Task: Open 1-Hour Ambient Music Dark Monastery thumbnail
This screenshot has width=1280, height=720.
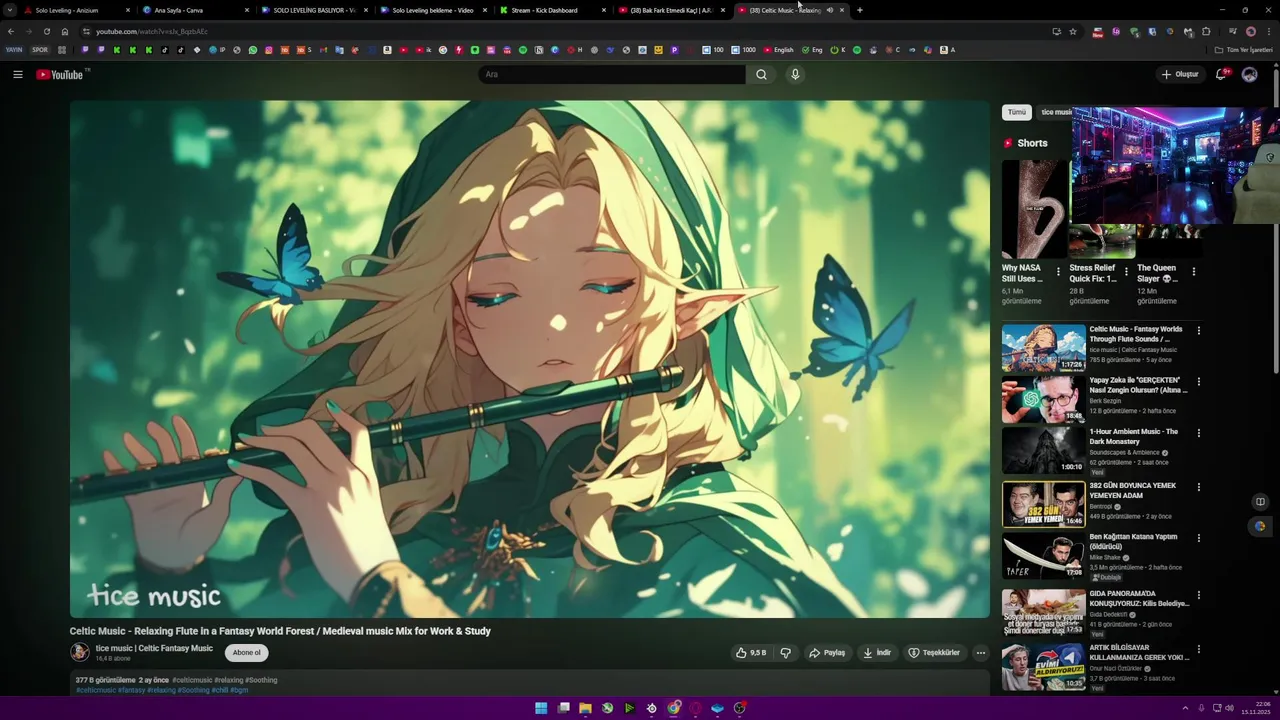Action: point(1044,451)
